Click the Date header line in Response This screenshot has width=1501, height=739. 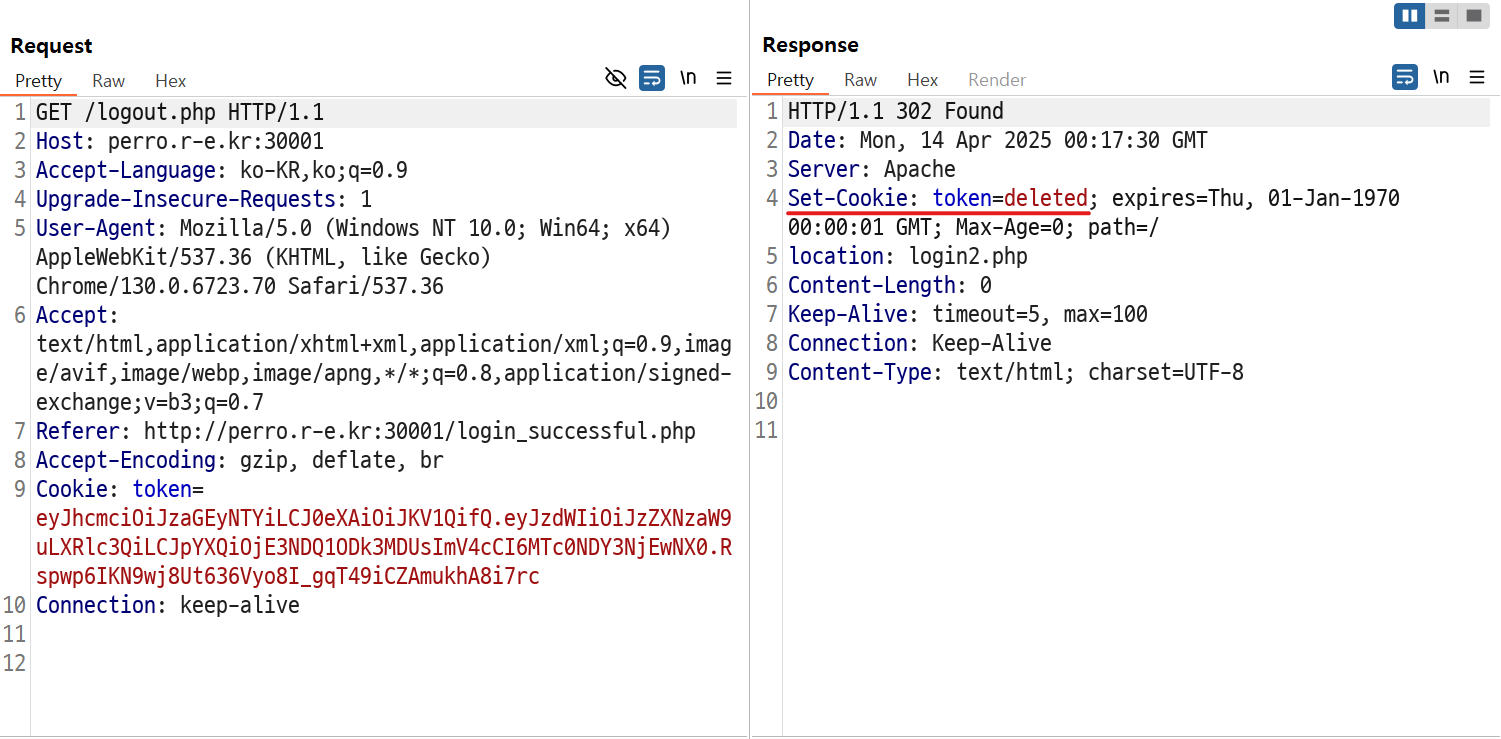(998, 141)
